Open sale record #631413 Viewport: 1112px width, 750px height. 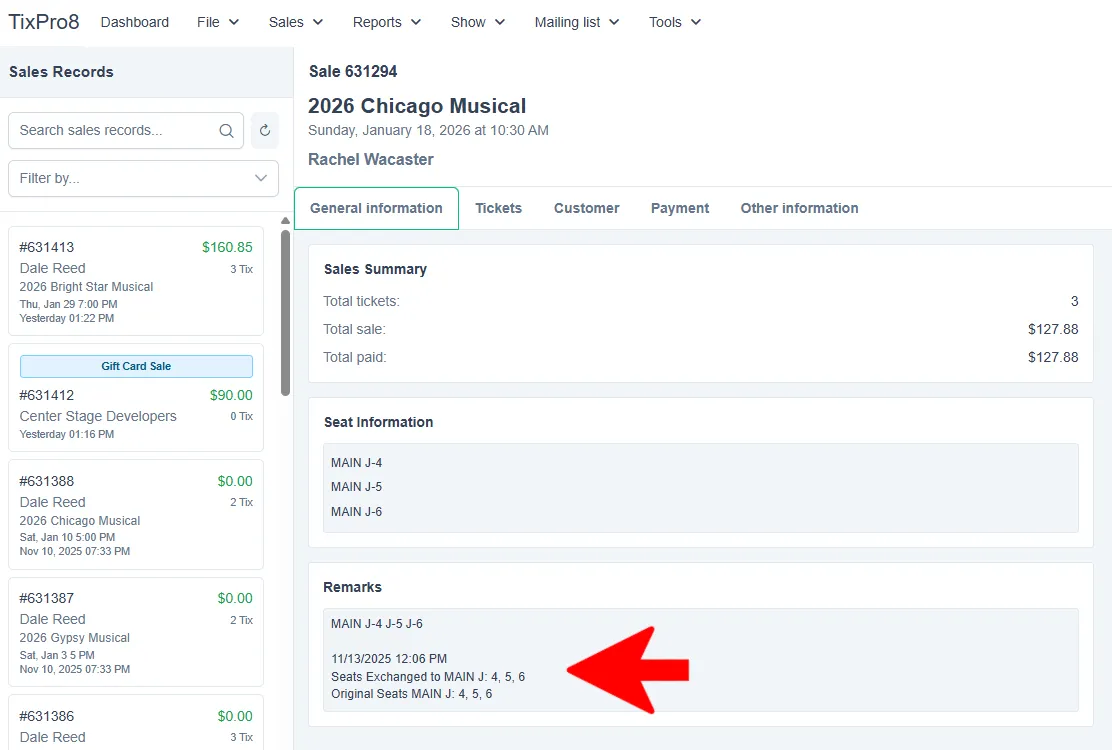[136, 281]
